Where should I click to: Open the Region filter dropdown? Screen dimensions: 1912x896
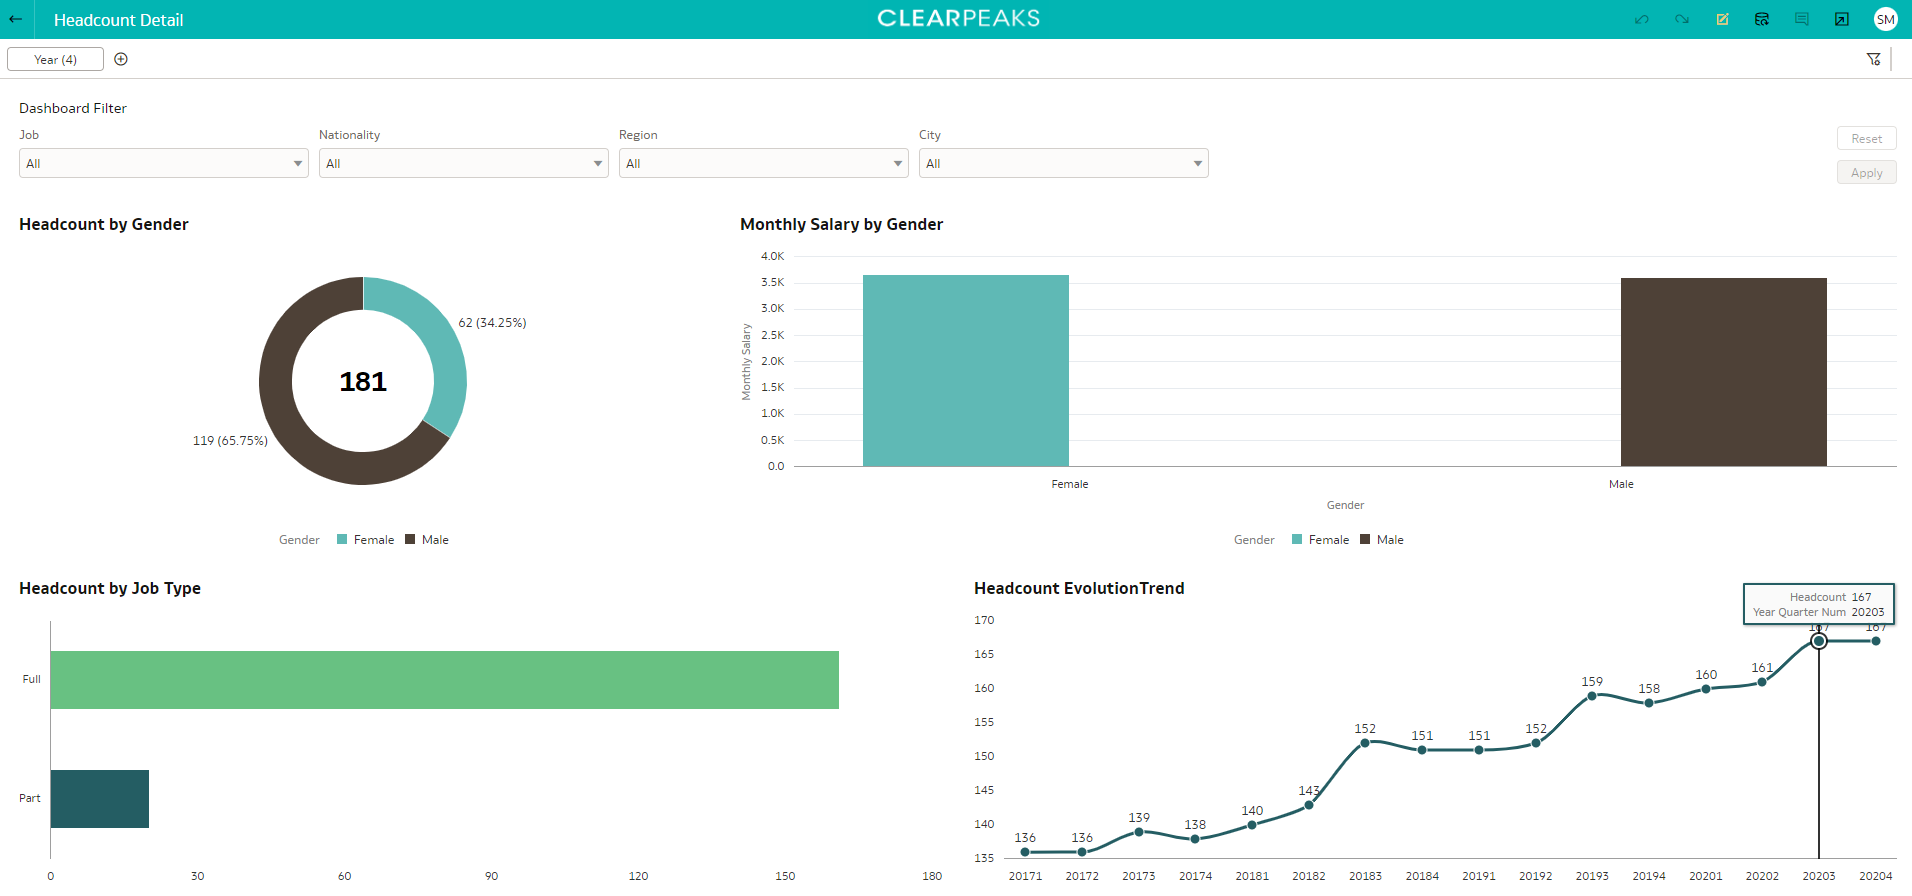click(x=764, y=163)
